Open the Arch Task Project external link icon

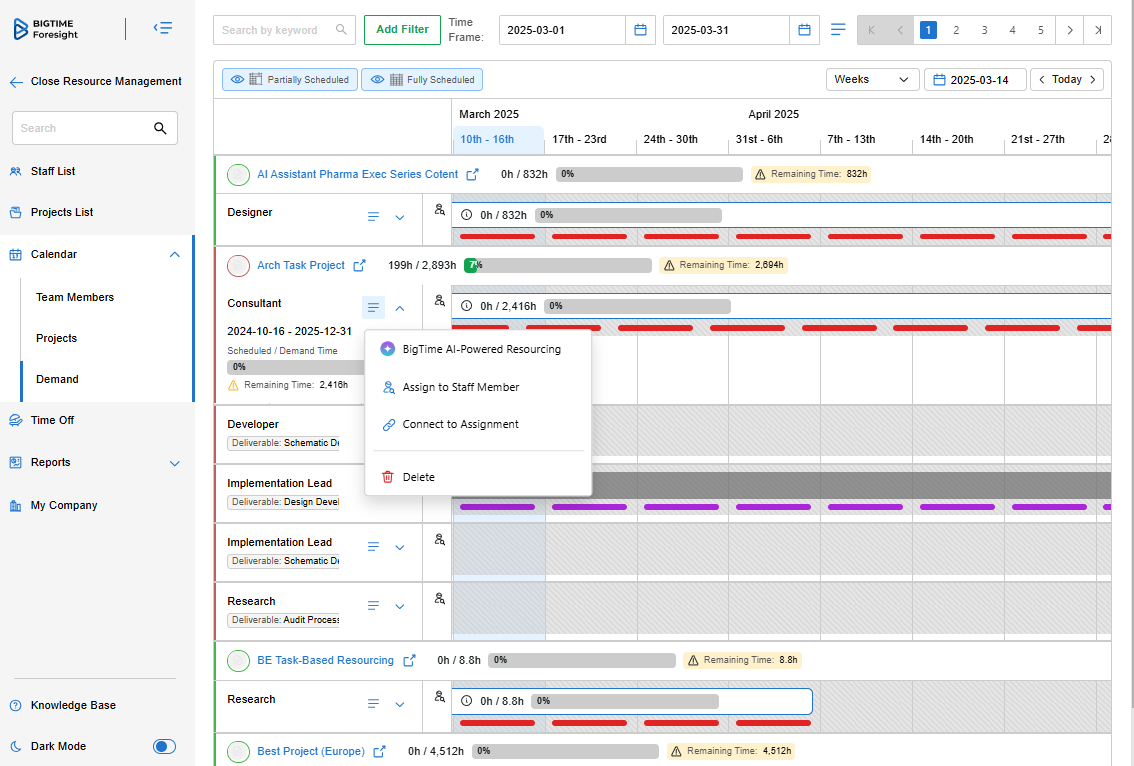359,265
